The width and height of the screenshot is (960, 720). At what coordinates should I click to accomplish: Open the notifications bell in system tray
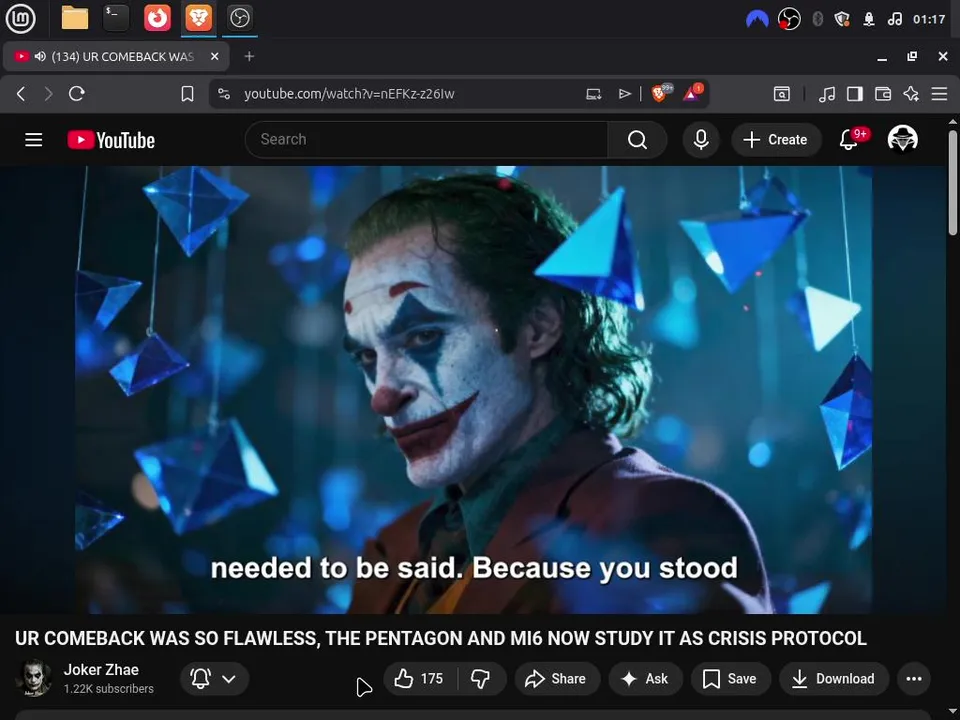(868, 19)
